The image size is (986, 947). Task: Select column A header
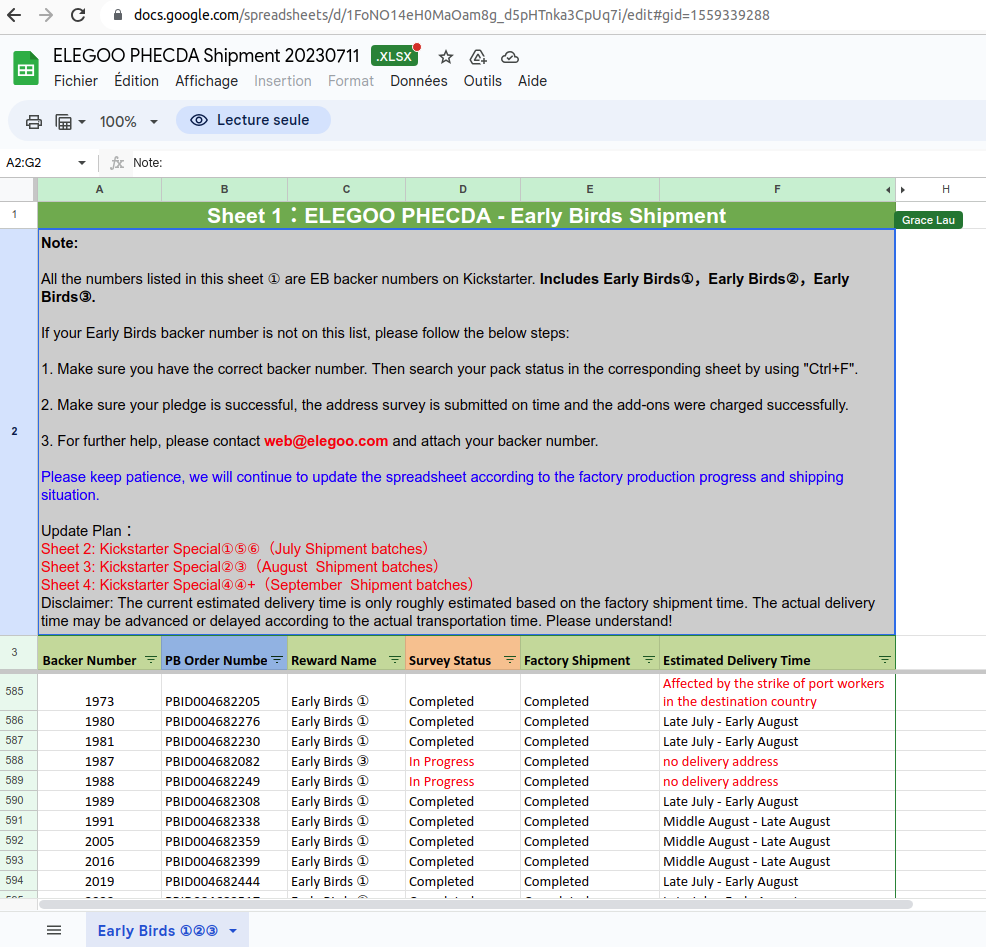[x=99, y=189]
